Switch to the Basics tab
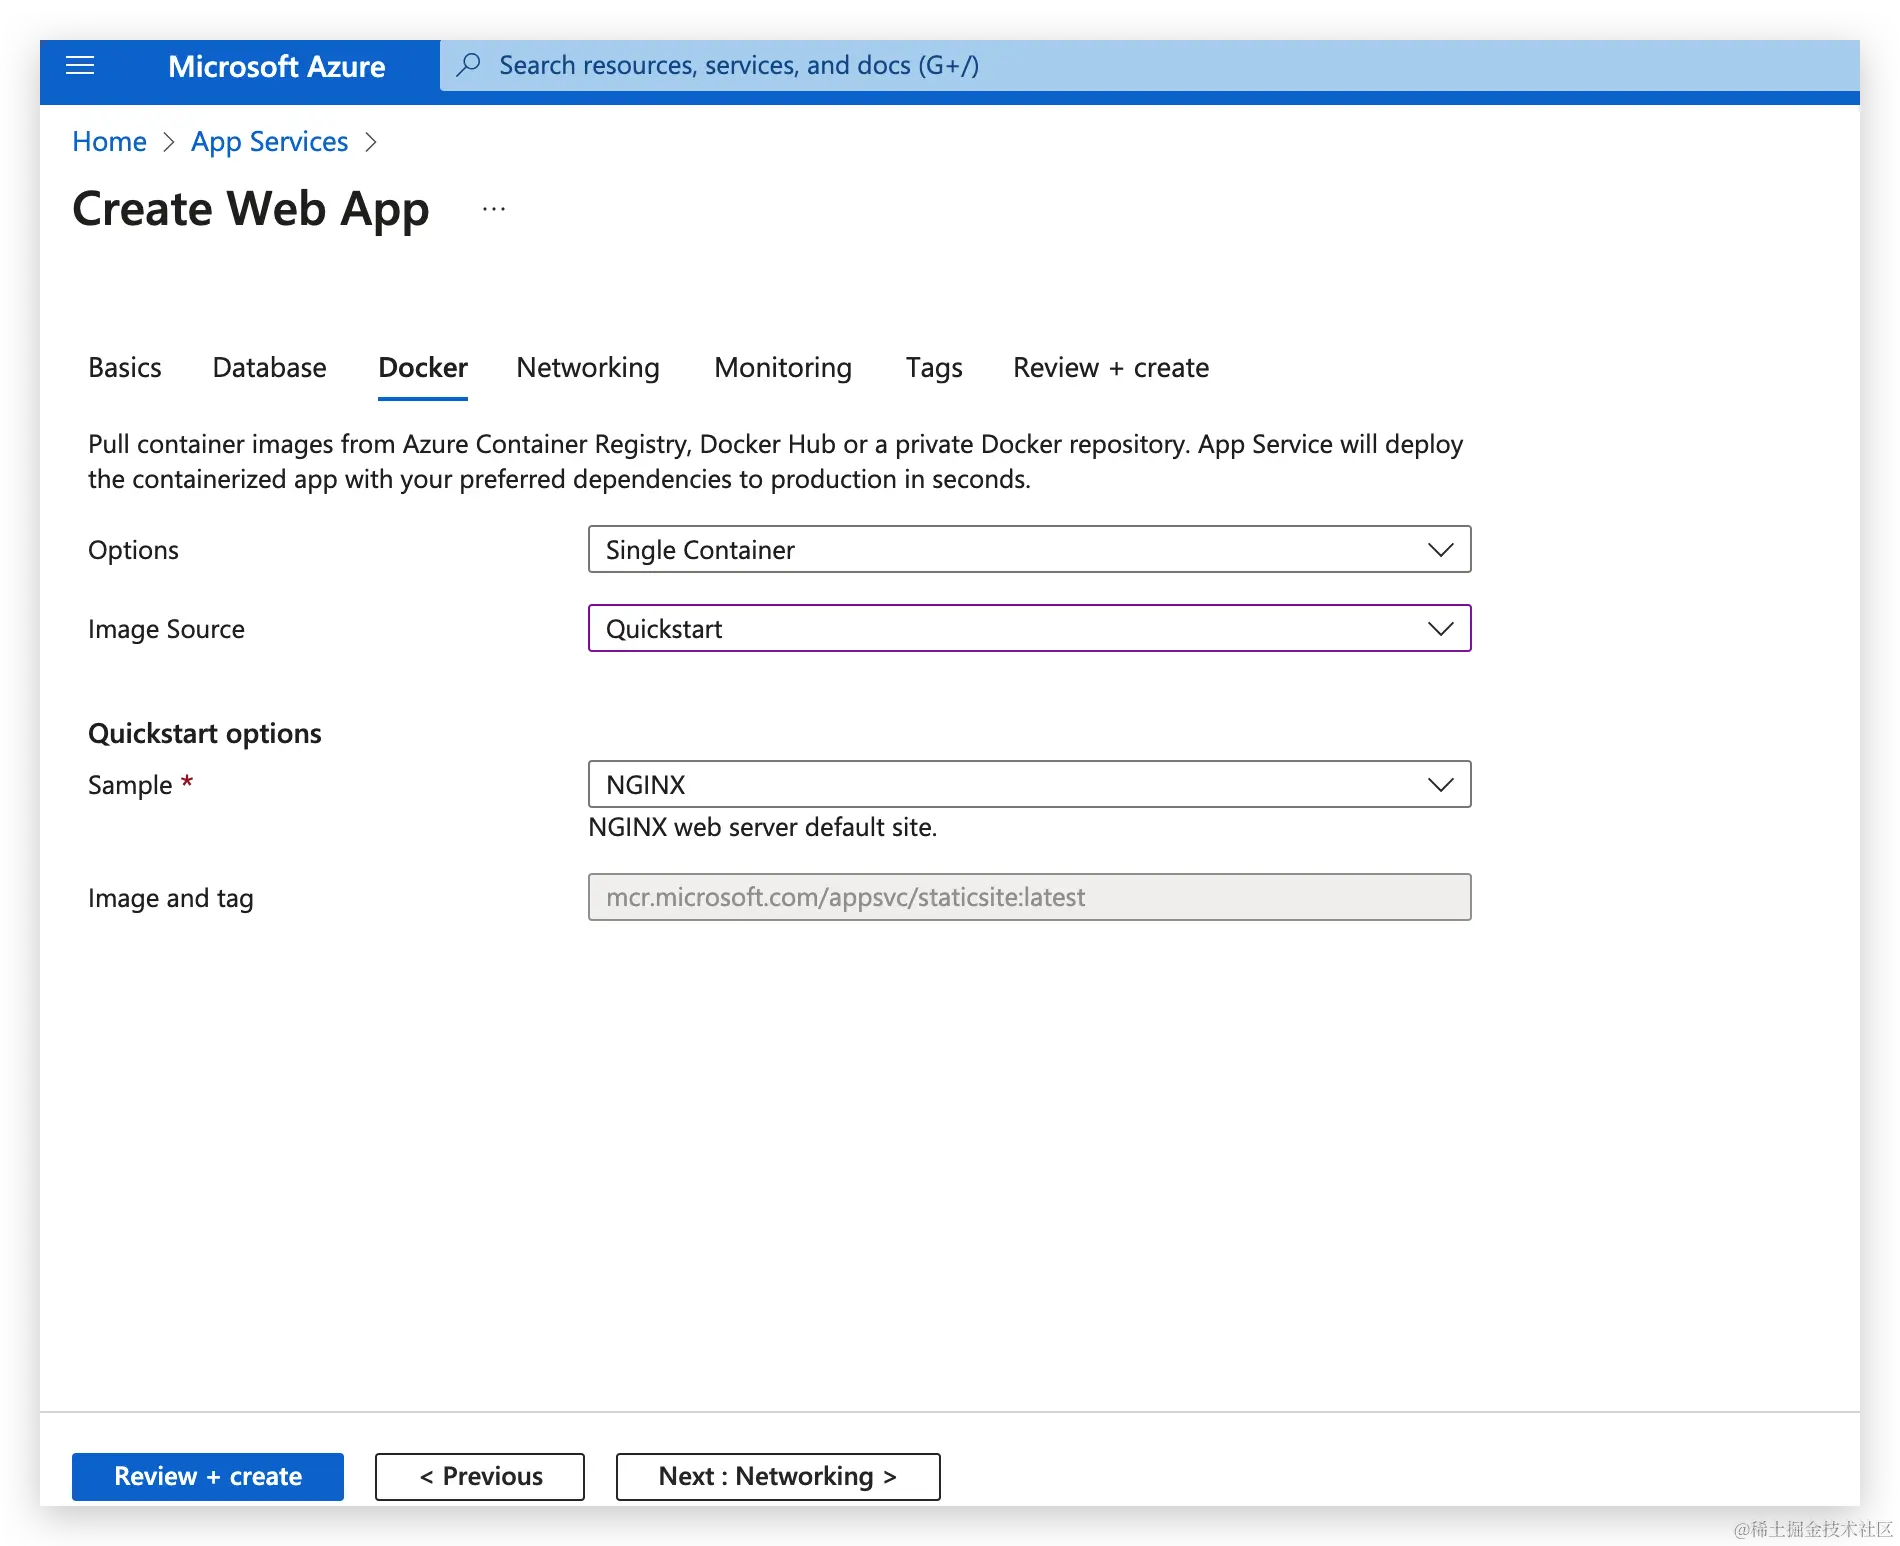The height and width of the screenshot is (1546, 1900). (x=125, y=367)
